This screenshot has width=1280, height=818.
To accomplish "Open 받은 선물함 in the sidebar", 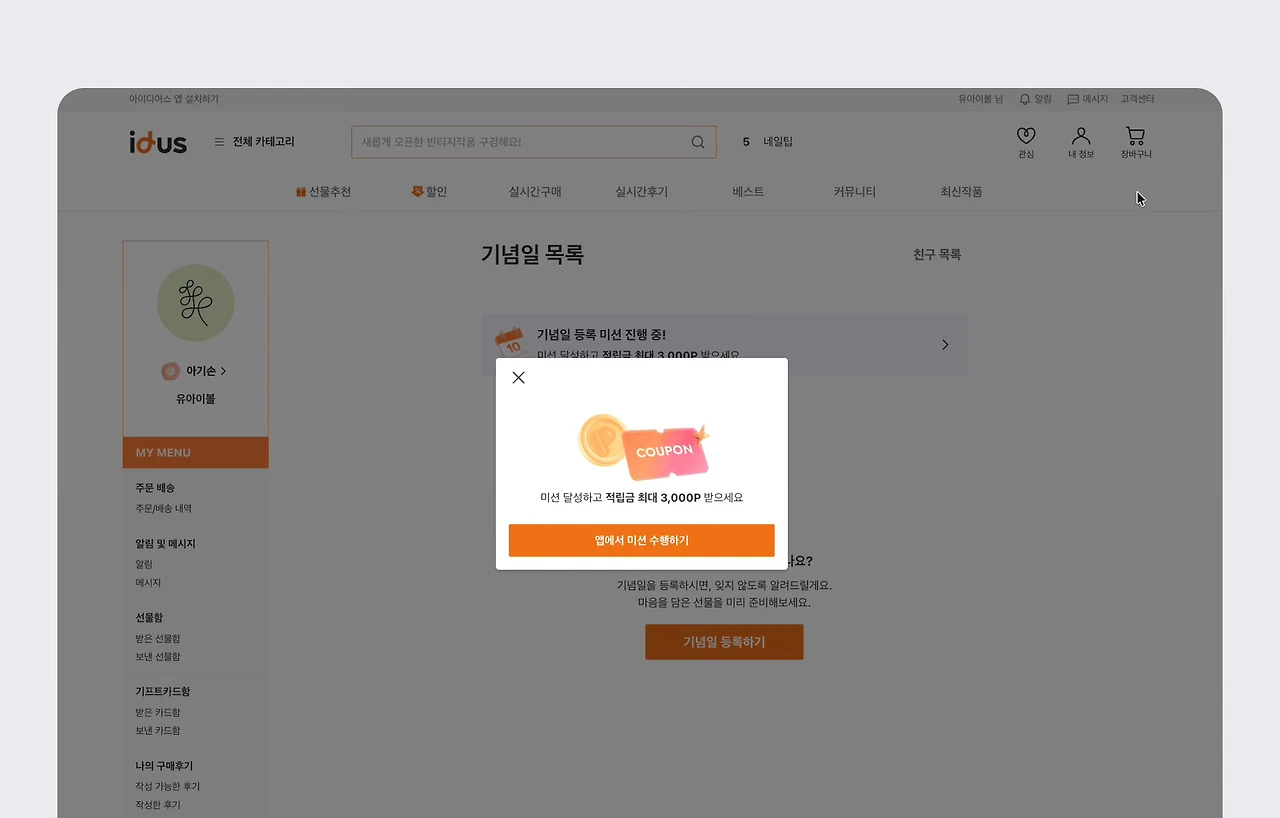I will pyautogui.click(x=158, y=639).
